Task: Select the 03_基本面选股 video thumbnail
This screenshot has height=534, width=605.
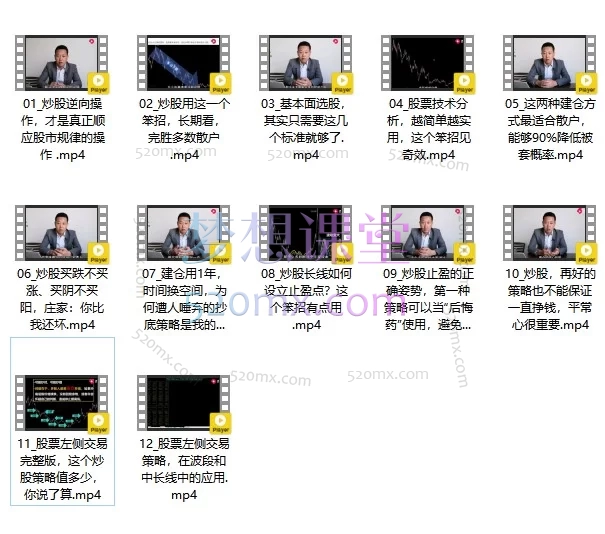Action: click(305, 63)
